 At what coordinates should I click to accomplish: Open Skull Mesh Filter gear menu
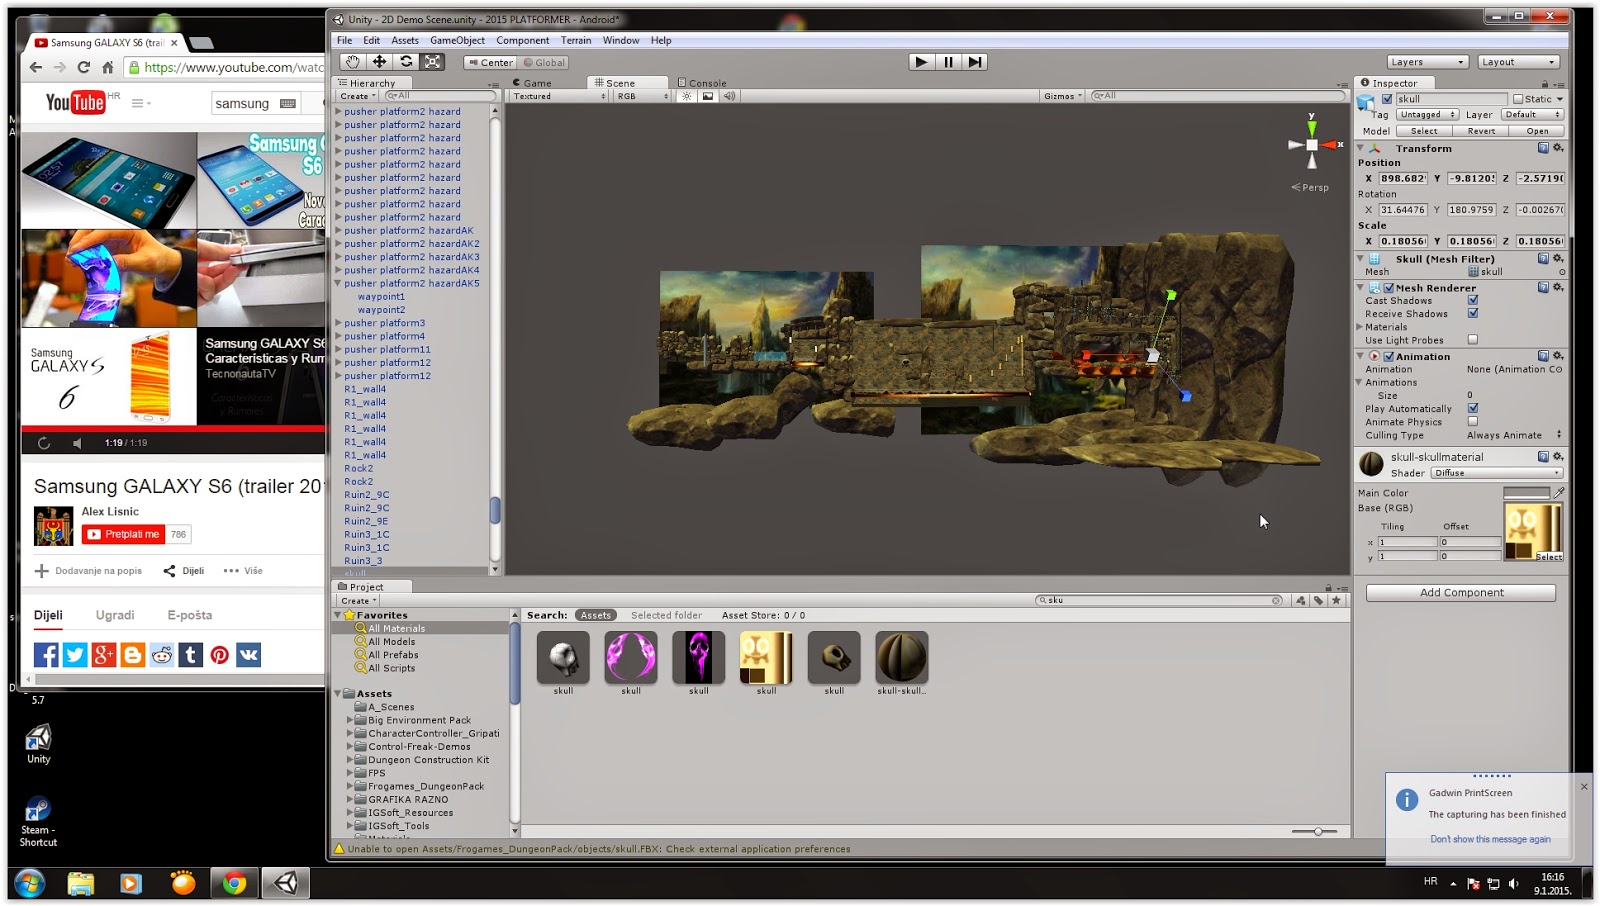pyautogui.click(x=1558, y=259)
